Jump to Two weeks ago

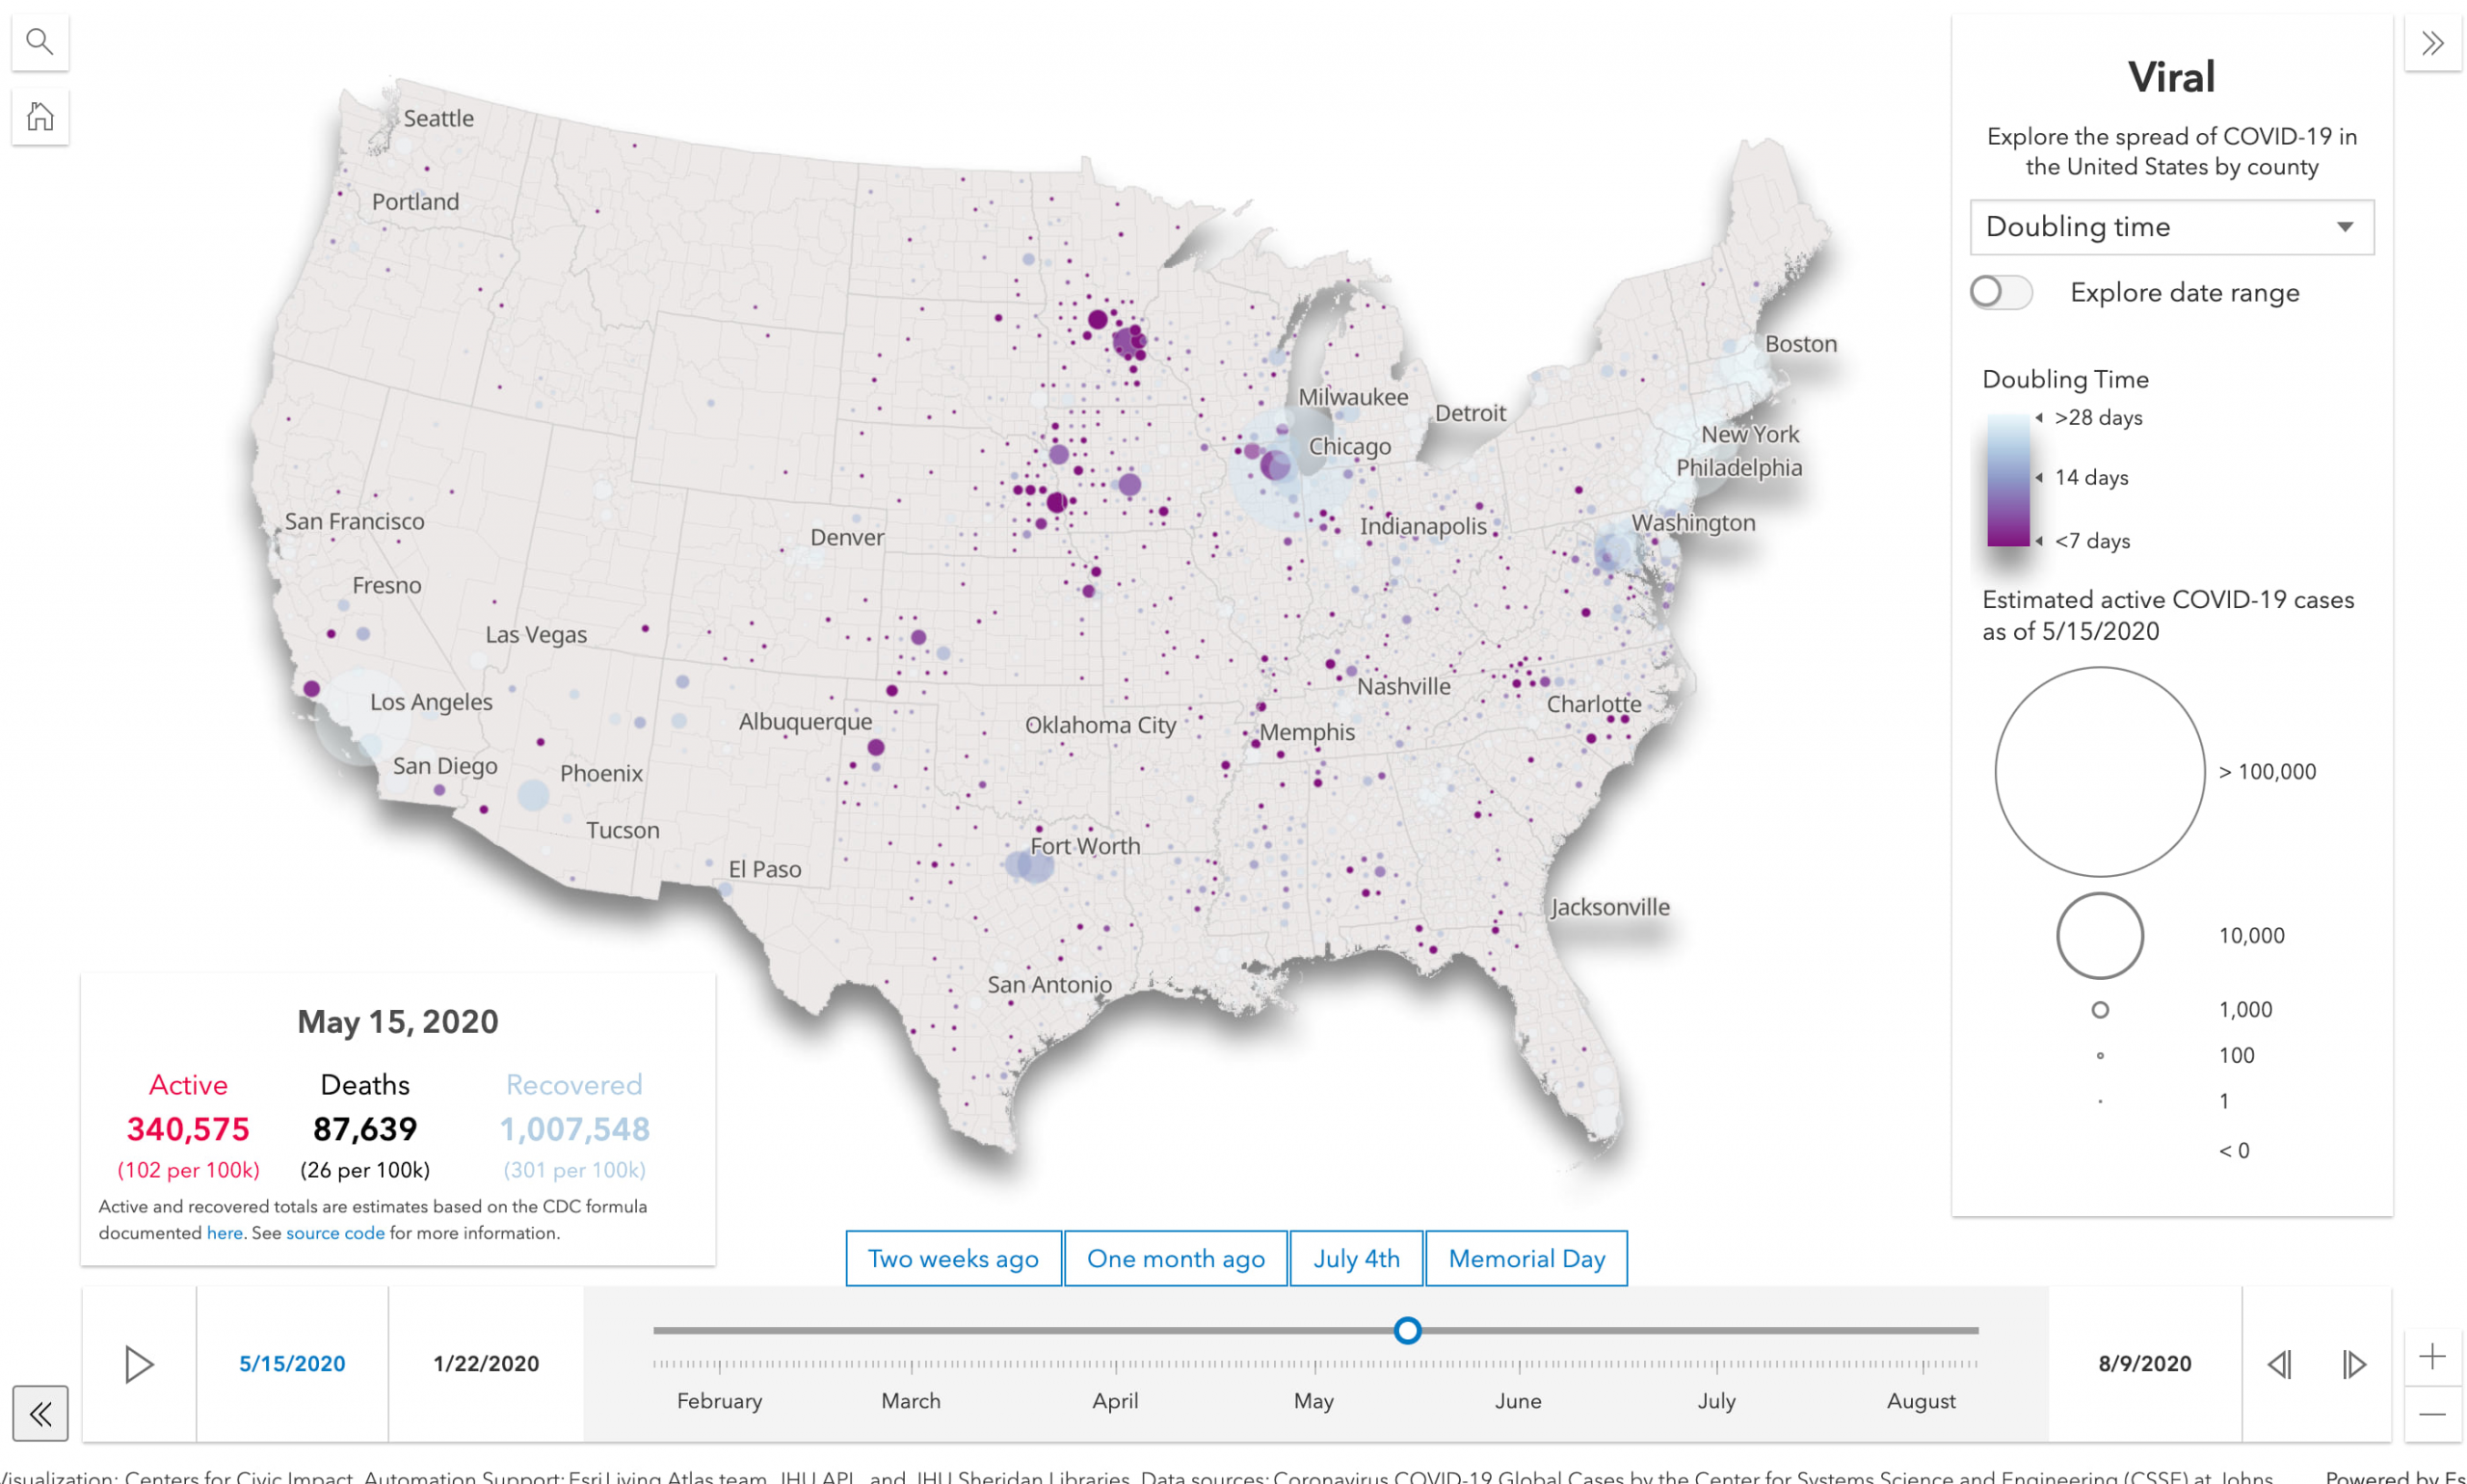[x=952, y=1258]
